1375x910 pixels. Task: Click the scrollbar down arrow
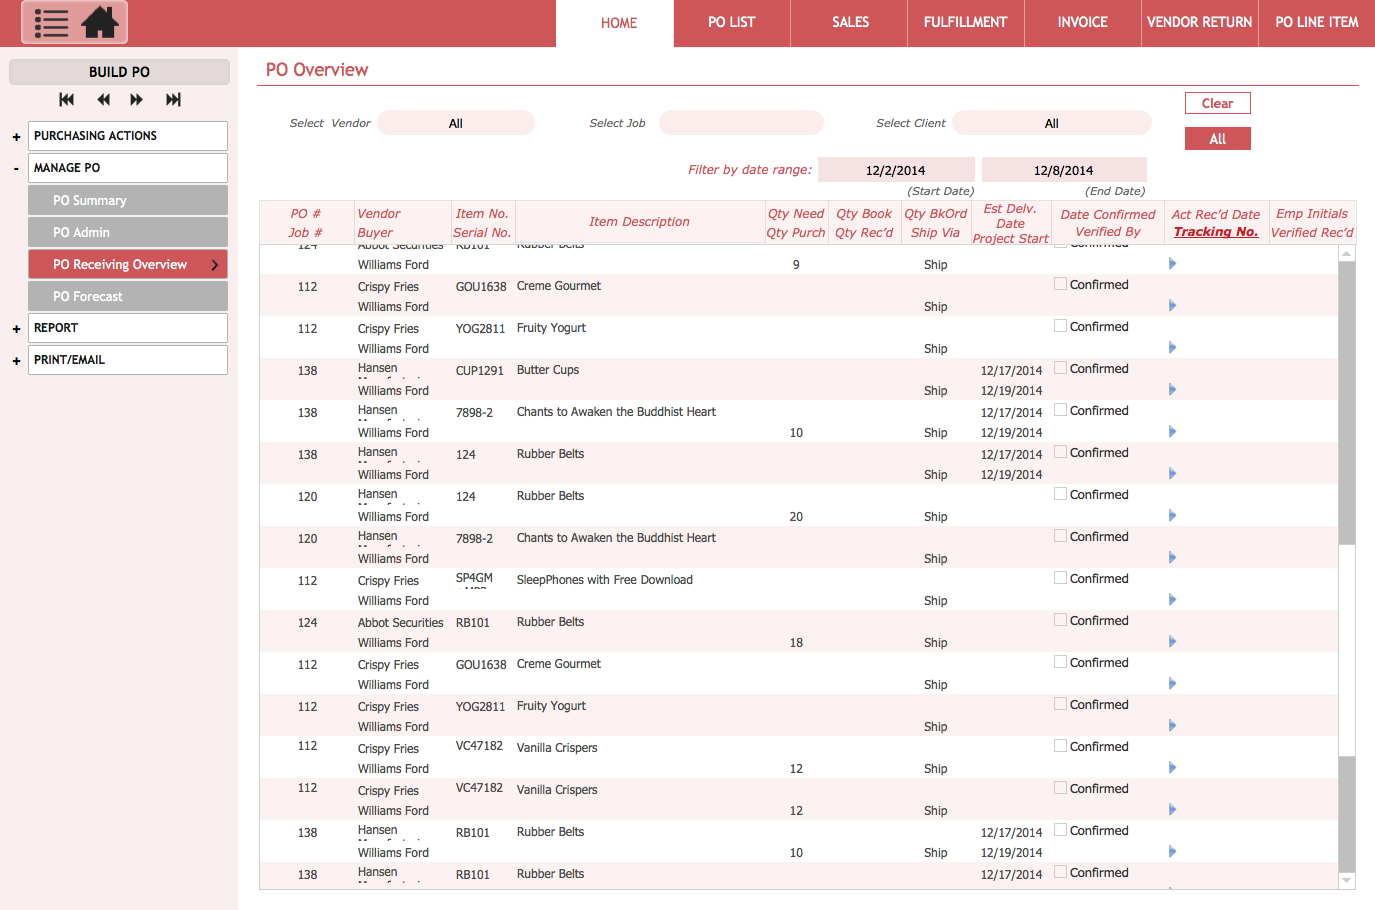coord(1347,881)
